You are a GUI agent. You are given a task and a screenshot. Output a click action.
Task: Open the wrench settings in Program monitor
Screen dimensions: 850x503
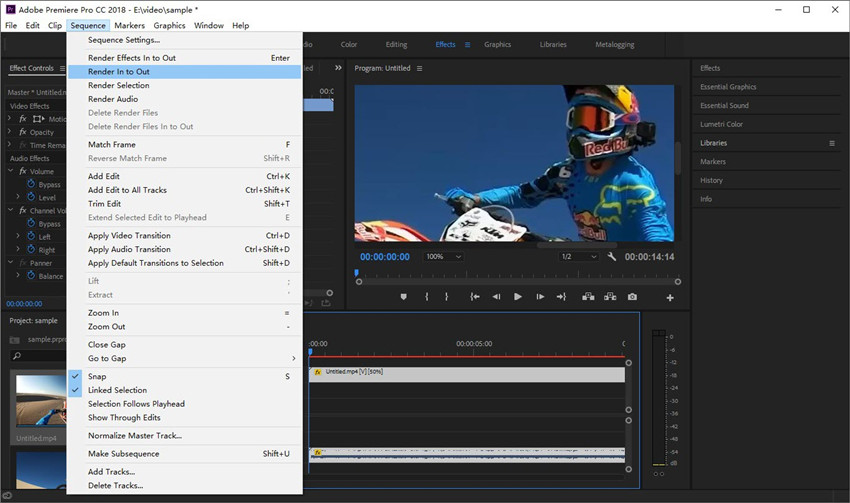click(x=612, y=257)
